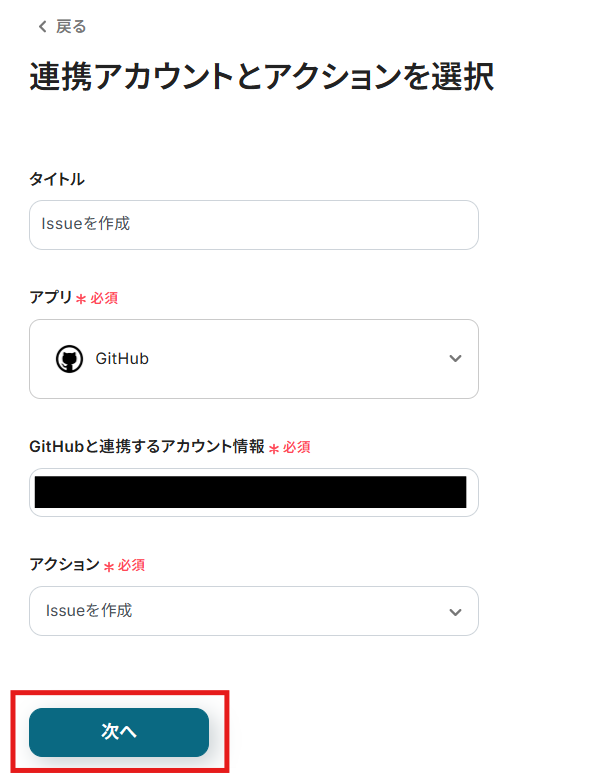Expand the アプリ dropdown chevron
602x773 pixels.
tap(455, 359)
